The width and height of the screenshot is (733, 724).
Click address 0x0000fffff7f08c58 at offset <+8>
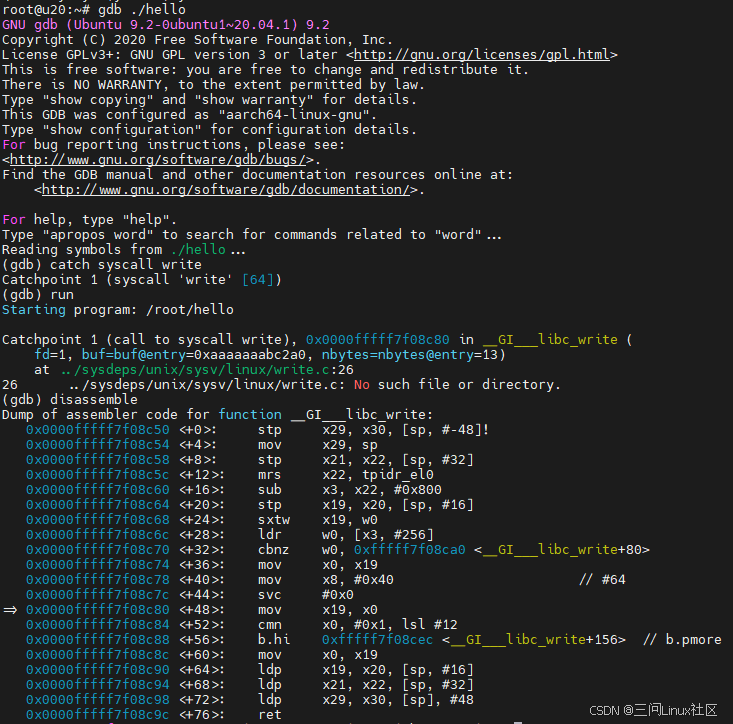pyautogui.click(x=98, y=459)
